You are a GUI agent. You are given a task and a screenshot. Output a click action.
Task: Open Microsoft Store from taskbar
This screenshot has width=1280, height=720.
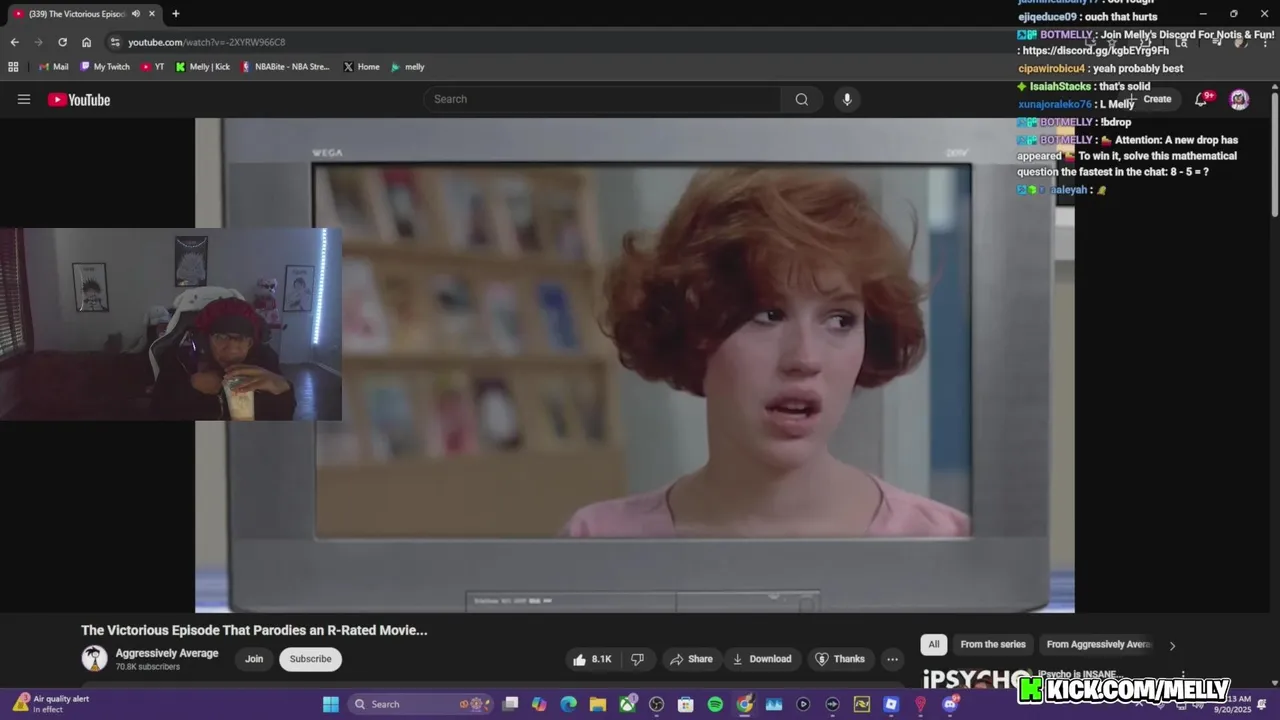click(686, 704)
